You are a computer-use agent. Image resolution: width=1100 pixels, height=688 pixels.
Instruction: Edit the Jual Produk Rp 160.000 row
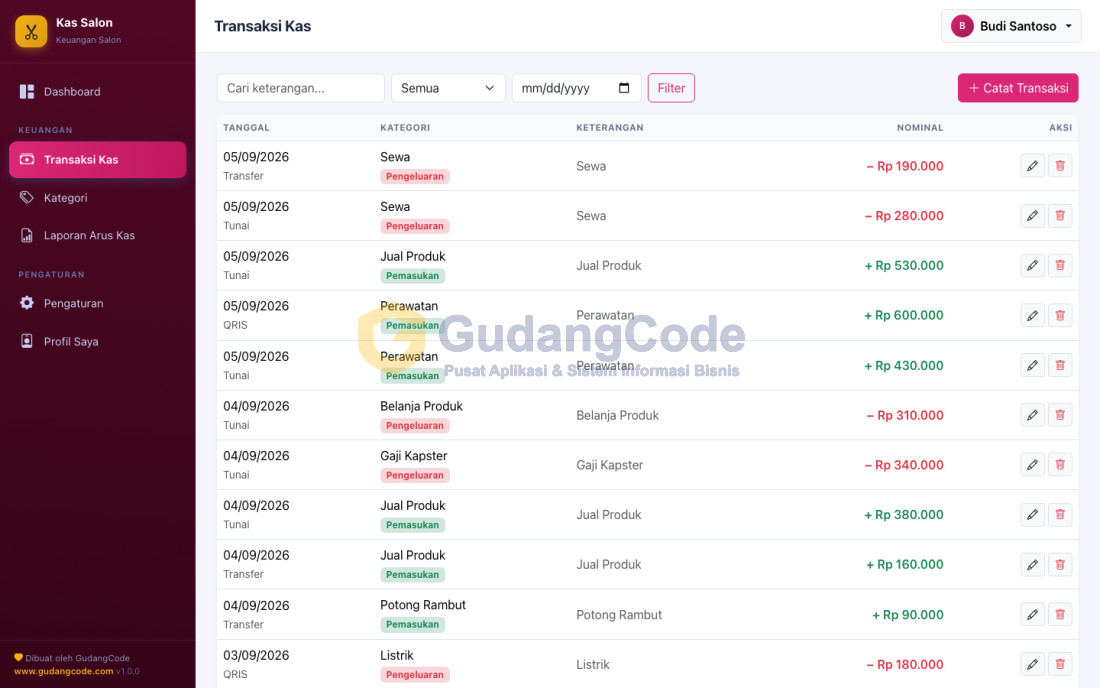(1033, 565)
